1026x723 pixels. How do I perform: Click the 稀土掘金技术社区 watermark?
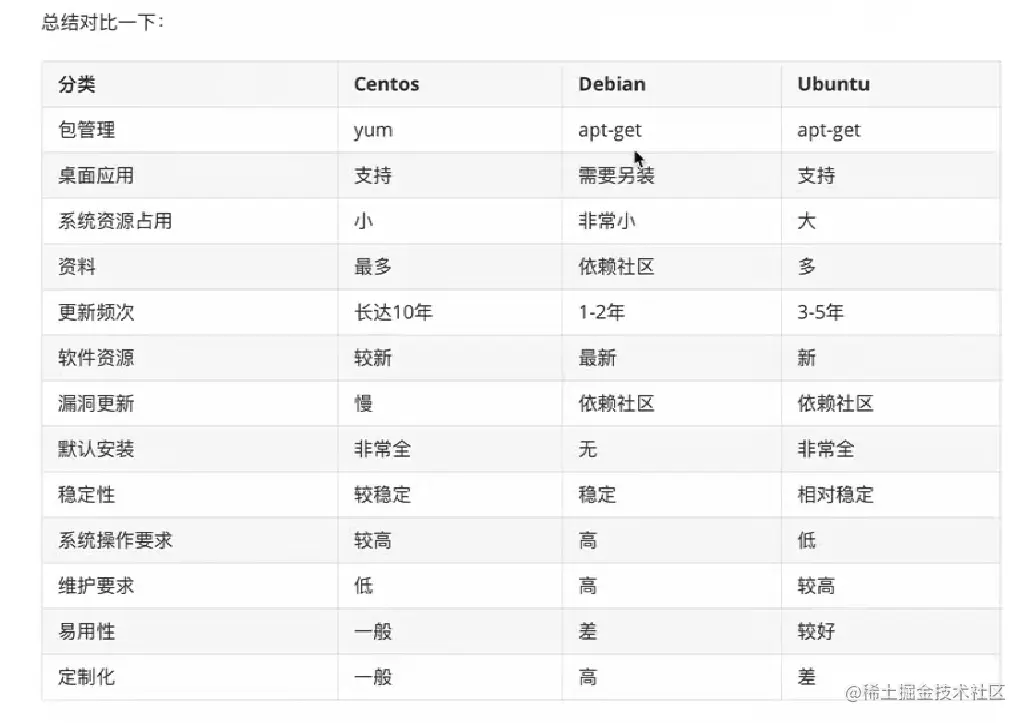coord(925,693)
